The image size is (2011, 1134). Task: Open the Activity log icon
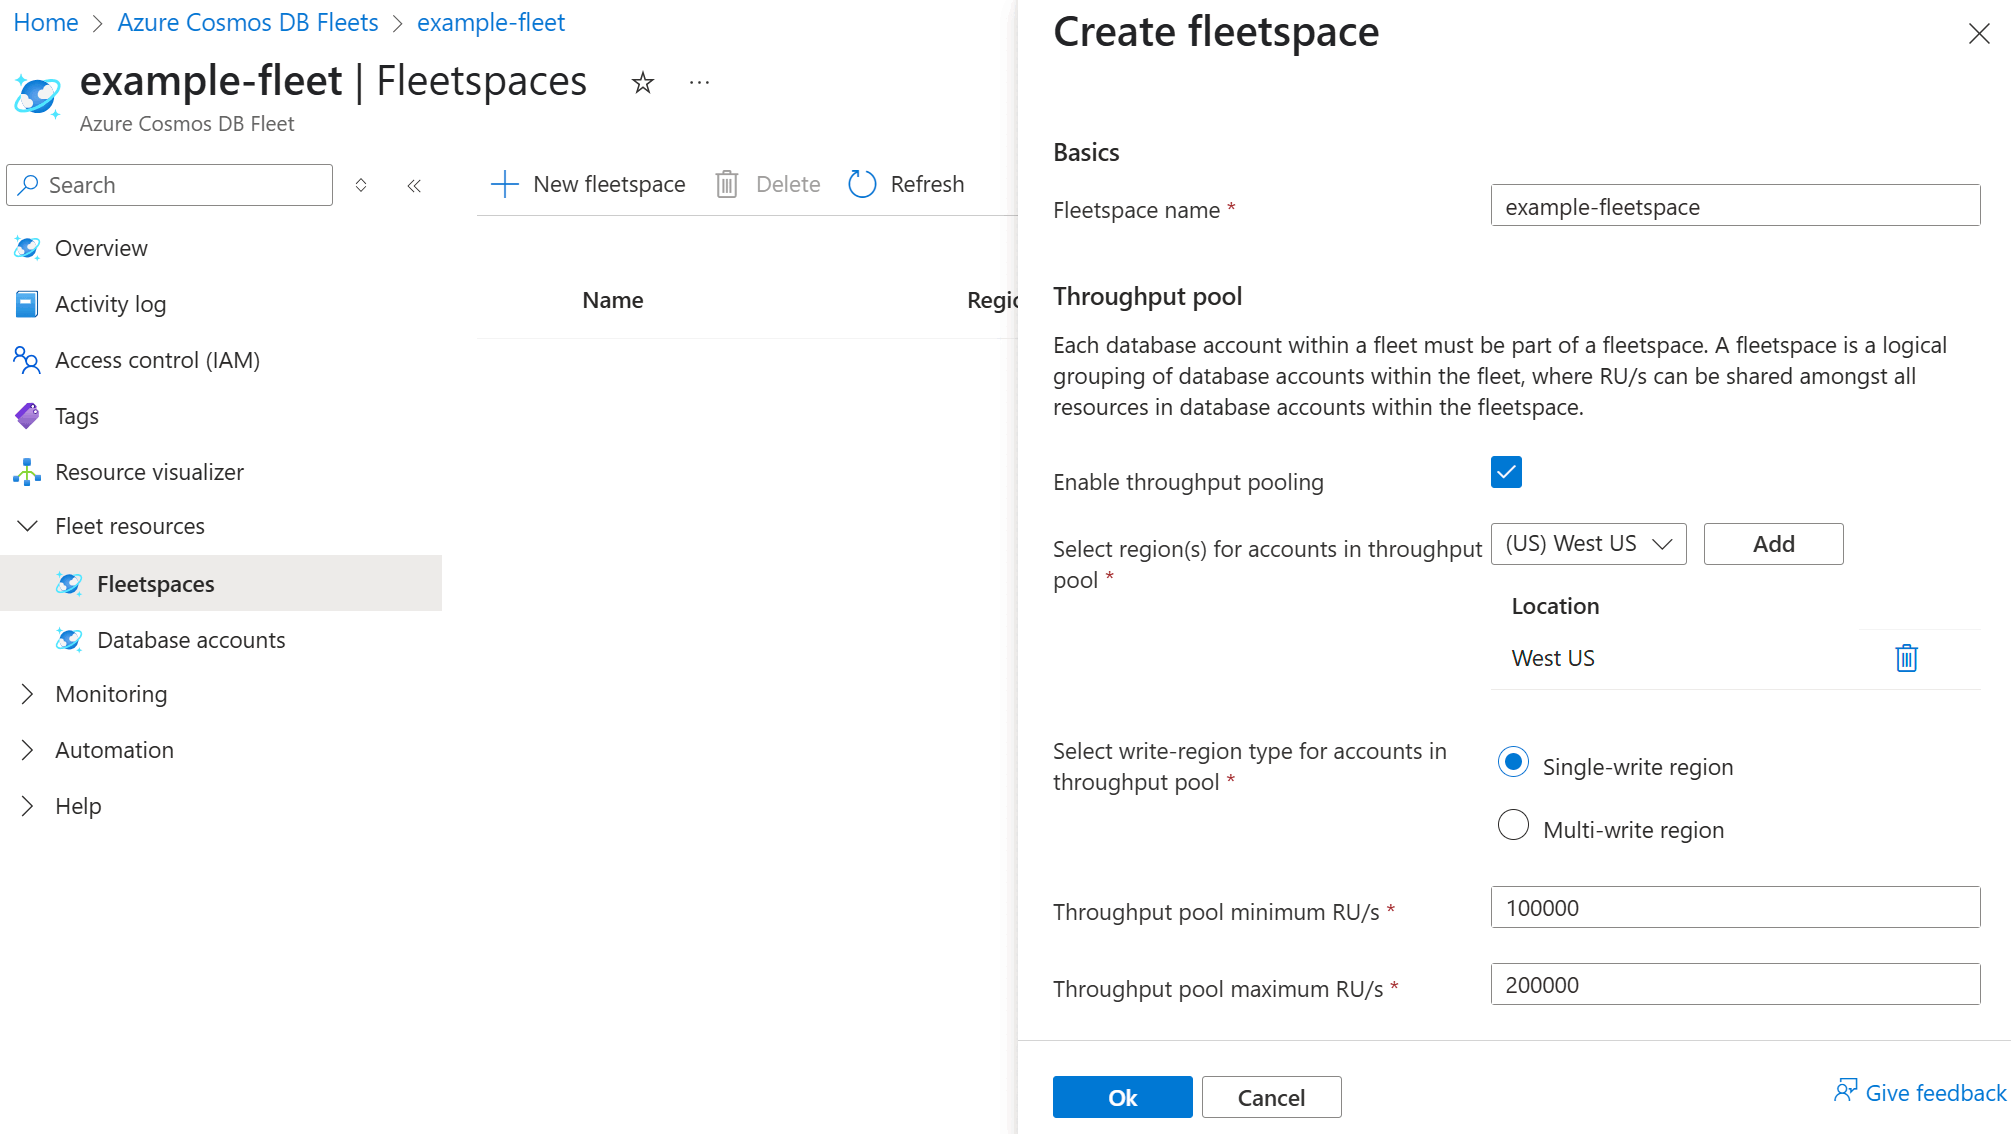pos(26,303)
